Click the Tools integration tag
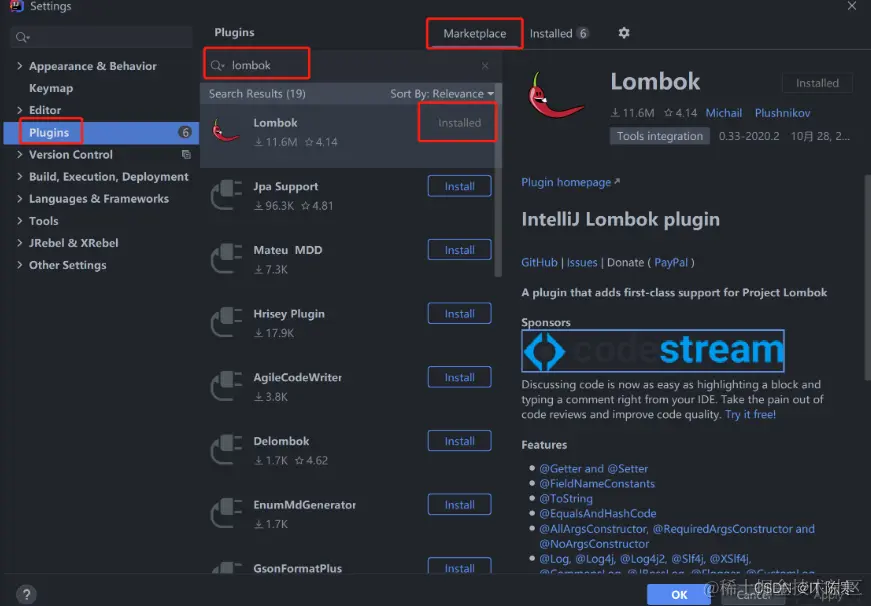The height and width of the screenshot is (606, 871). coord(659,136)
